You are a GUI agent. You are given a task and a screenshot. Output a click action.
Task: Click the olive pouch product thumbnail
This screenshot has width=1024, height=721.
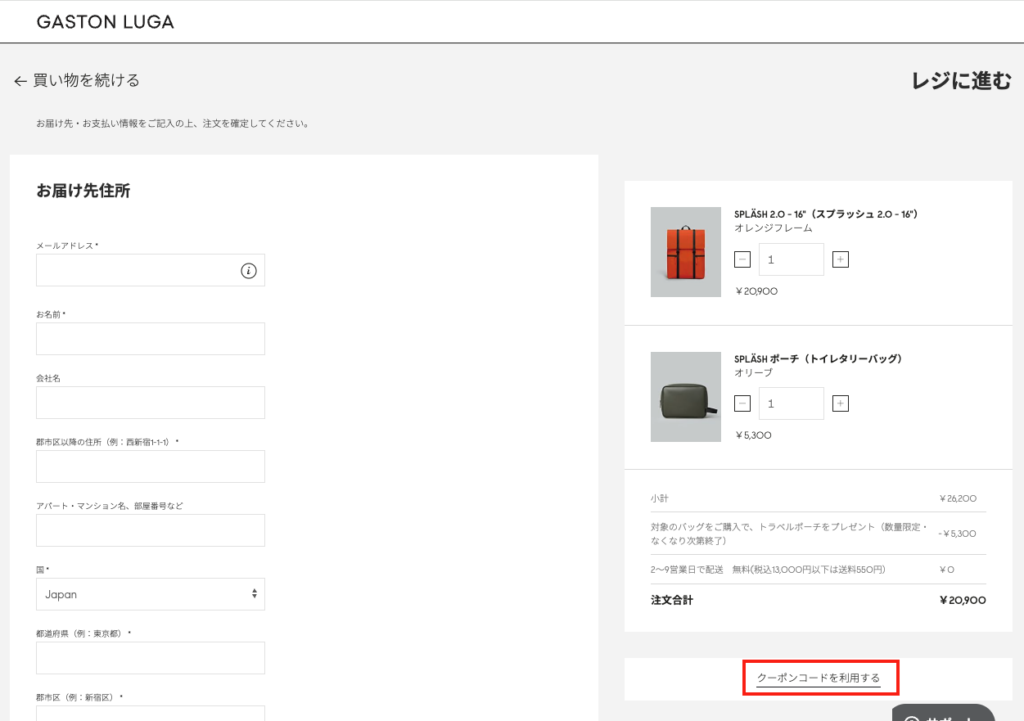coord(685,397)
